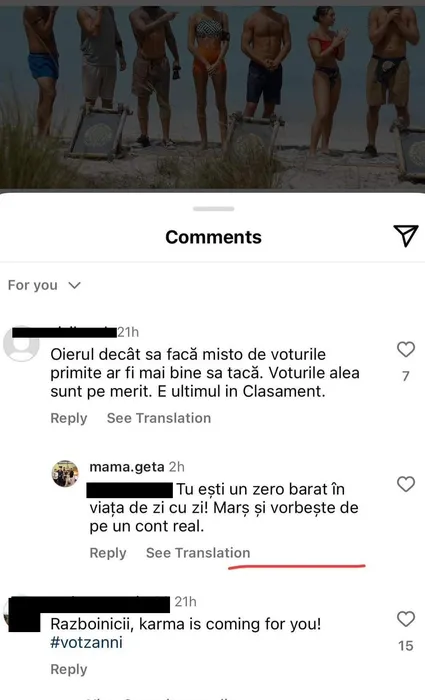Tap the mama.geta username
The image size is (425, 700).
coord(127,467)
